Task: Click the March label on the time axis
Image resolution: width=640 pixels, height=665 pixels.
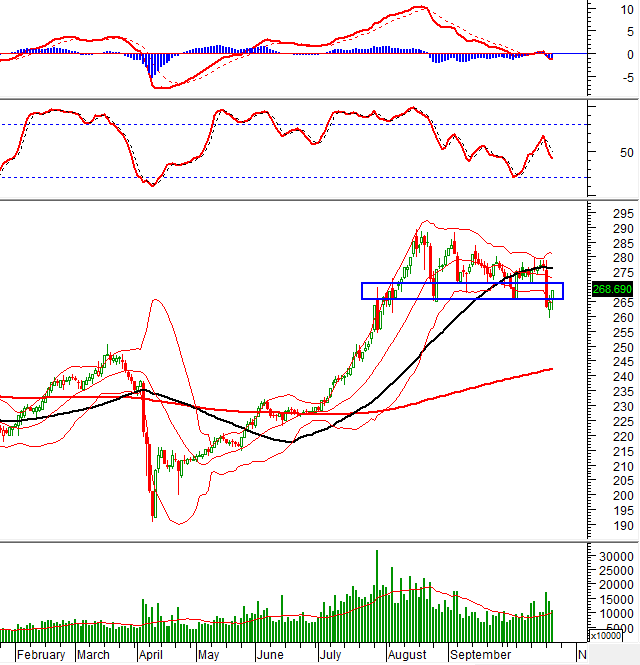Action: click(93, 655)
